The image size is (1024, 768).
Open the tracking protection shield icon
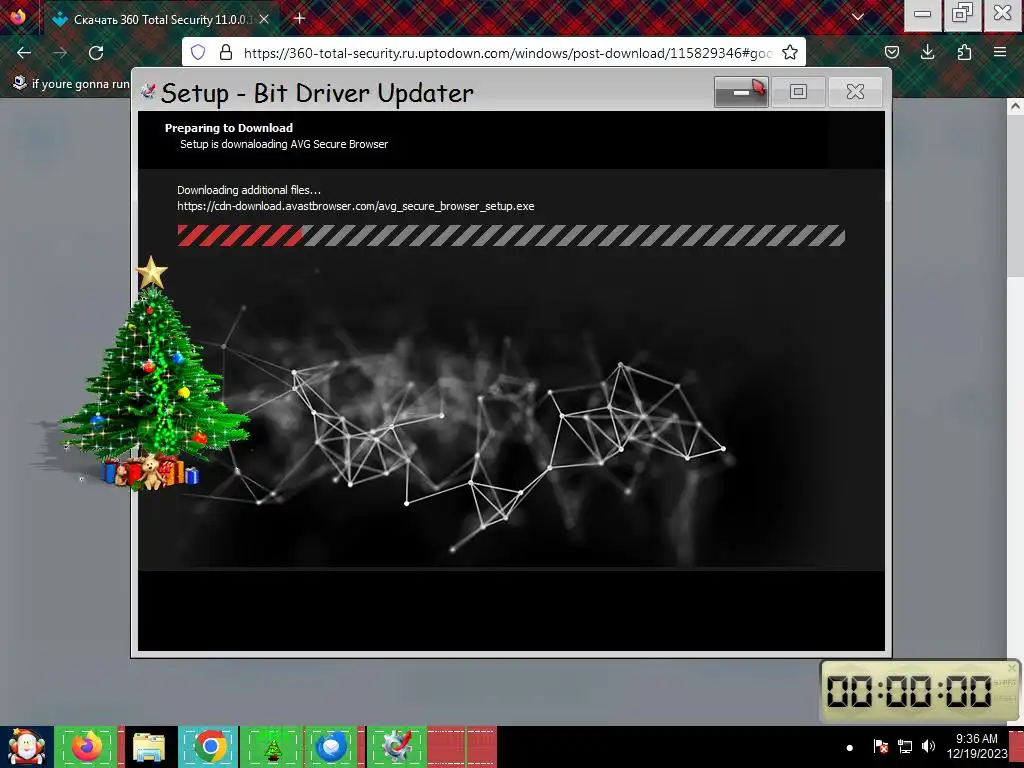coord(198,52)
